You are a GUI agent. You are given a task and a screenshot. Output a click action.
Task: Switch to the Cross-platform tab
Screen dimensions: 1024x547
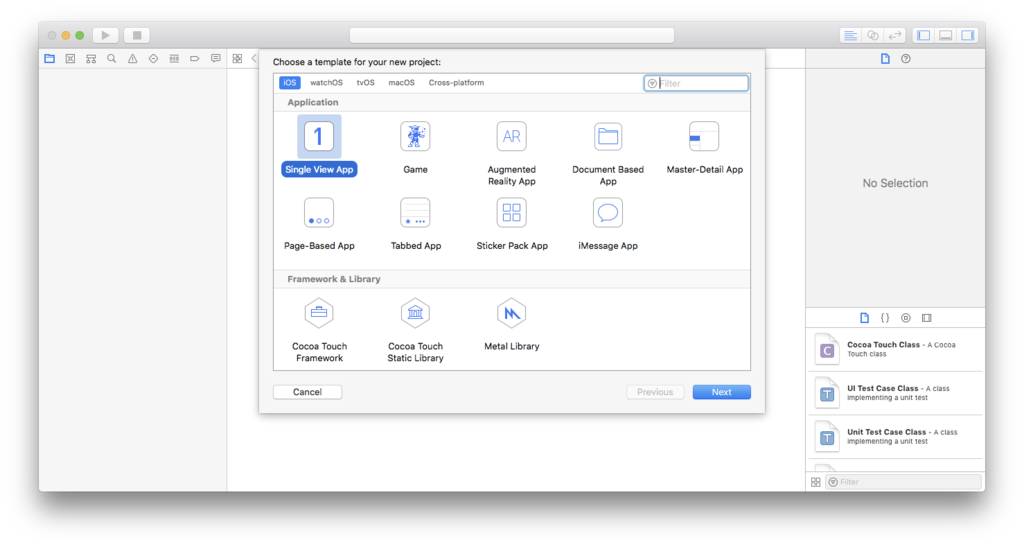[x=456, y=83]
